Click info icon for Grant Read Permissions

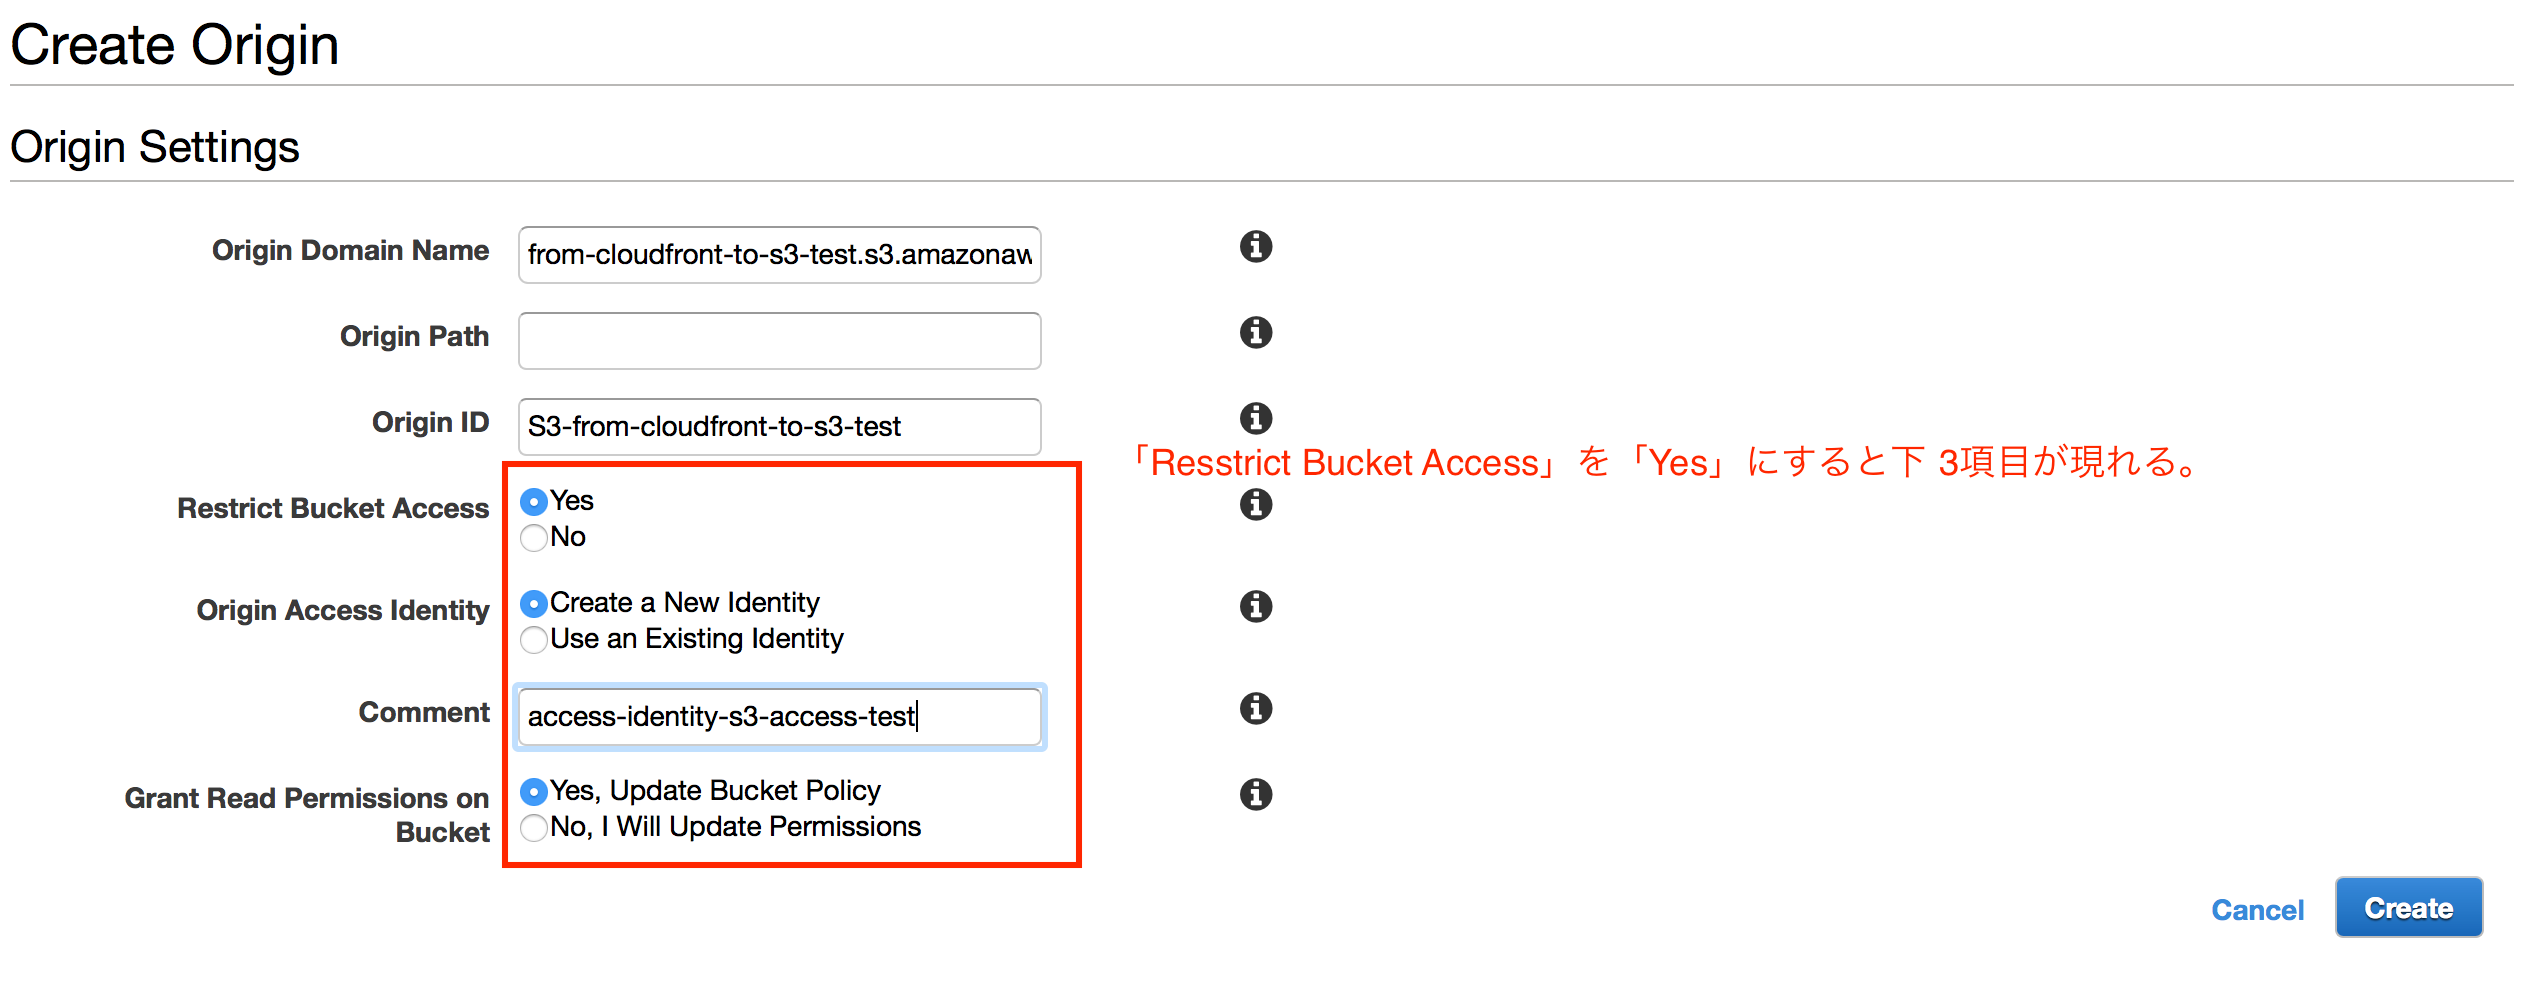point(1255,794)
